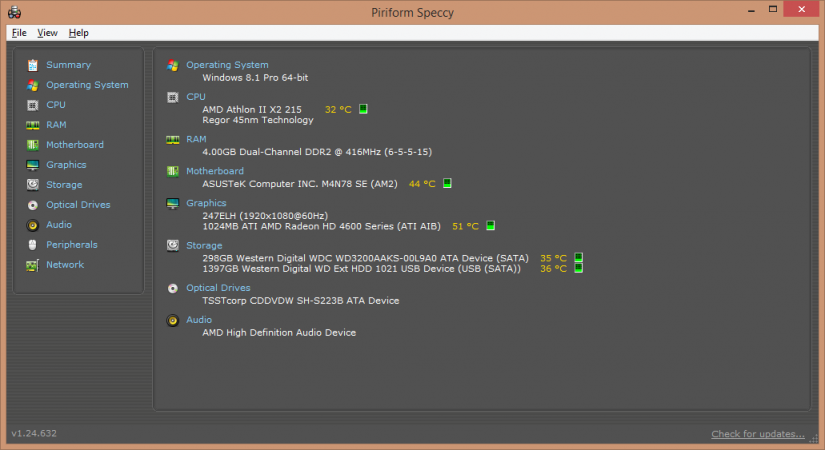Open the CPU section from sidebar
Screen dimensions: 825x450
[x=56, y=105]
